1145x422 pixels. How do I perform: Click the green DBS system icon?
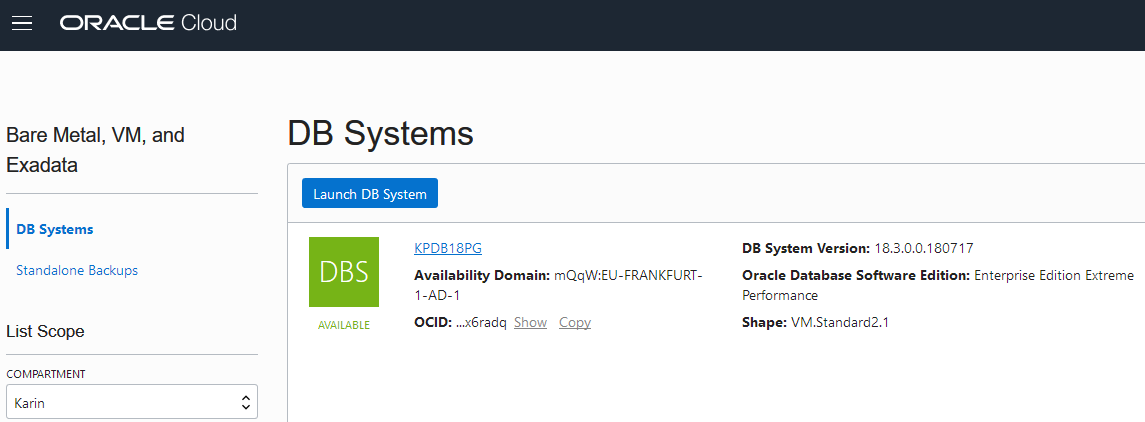pyautogui.click(x=344, y=272)
